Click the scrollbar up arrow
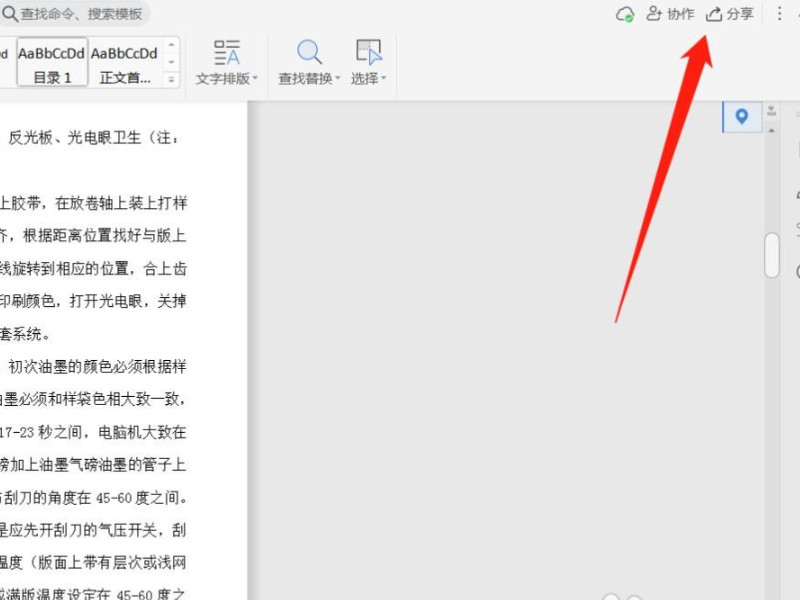 (771, 131)
